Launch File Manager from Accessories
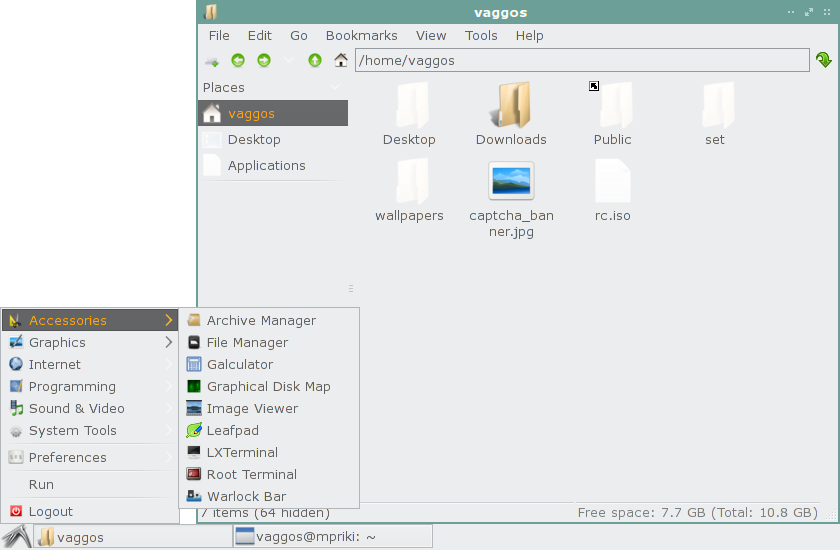Viewport: 840px width, 550px height. tap(269, 342)
